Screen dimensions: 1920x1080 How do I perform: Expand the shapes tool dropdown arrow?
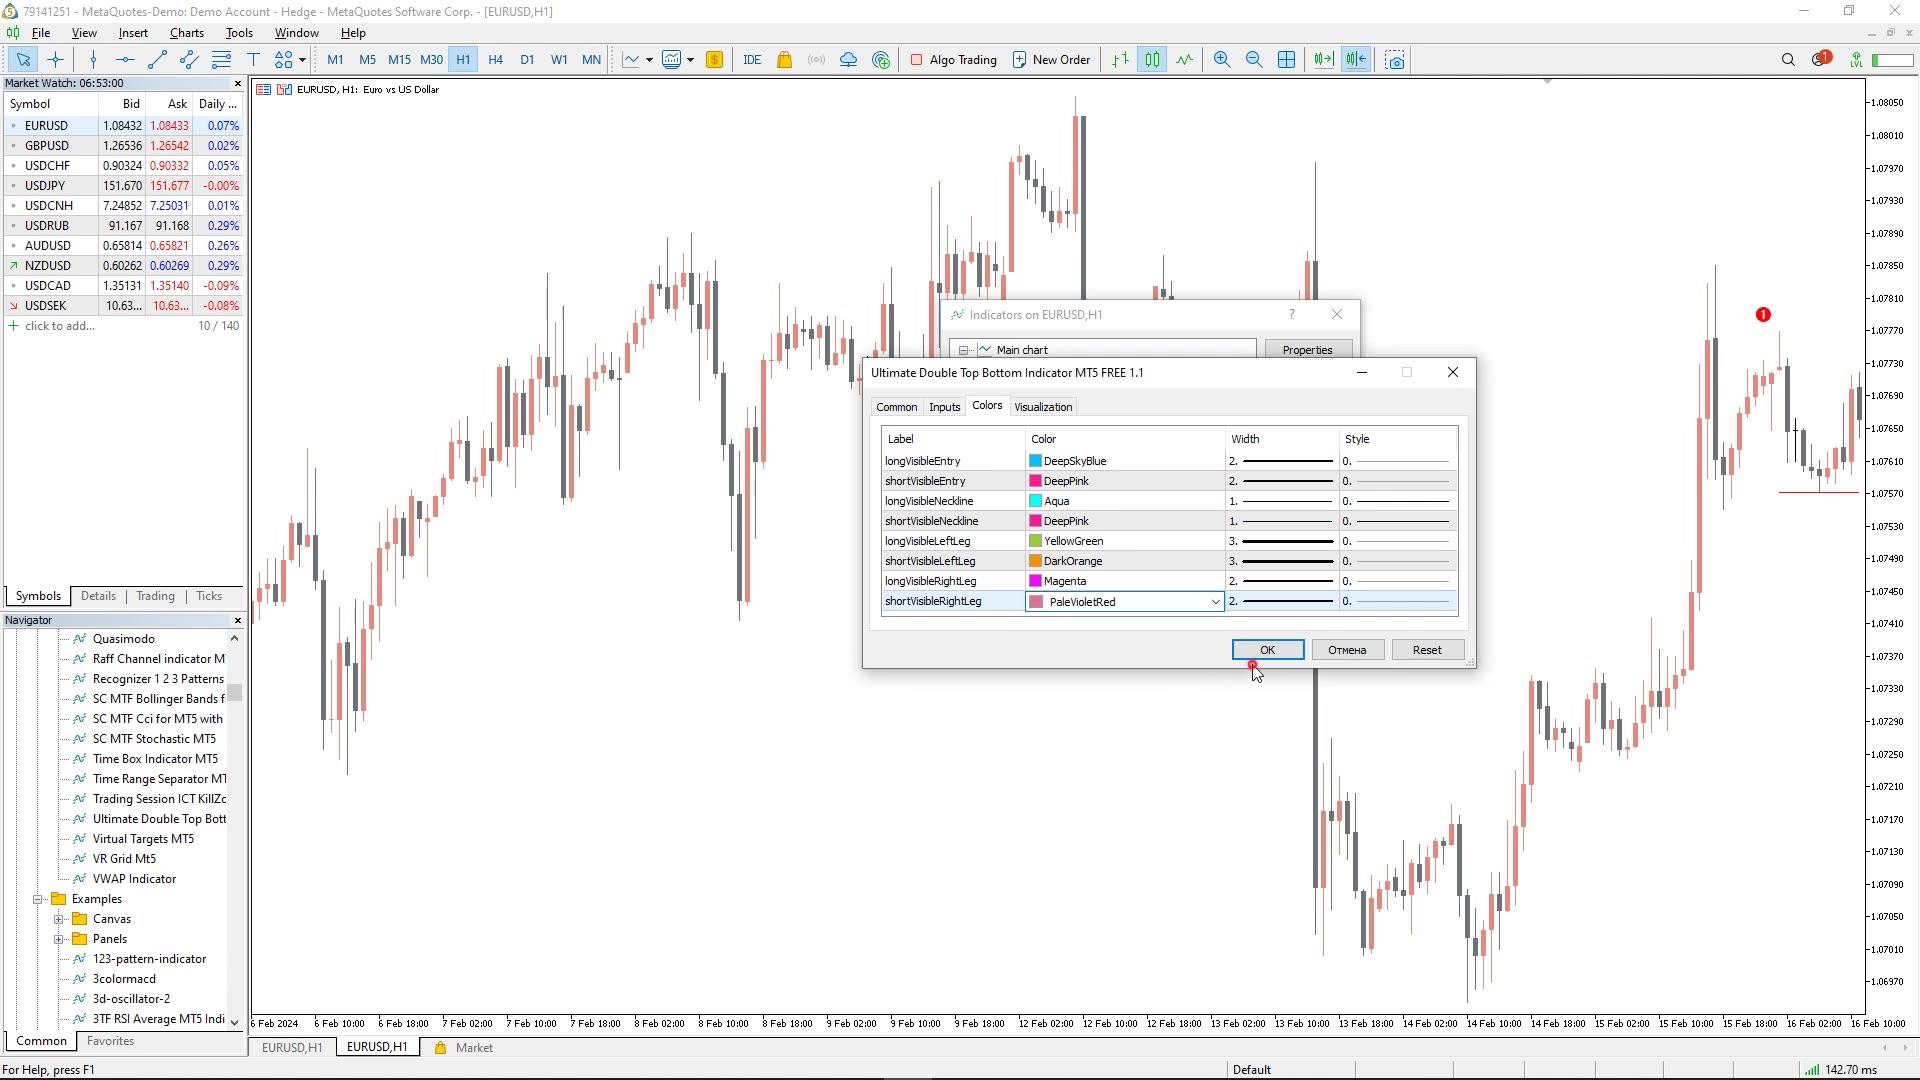(302, 60)
